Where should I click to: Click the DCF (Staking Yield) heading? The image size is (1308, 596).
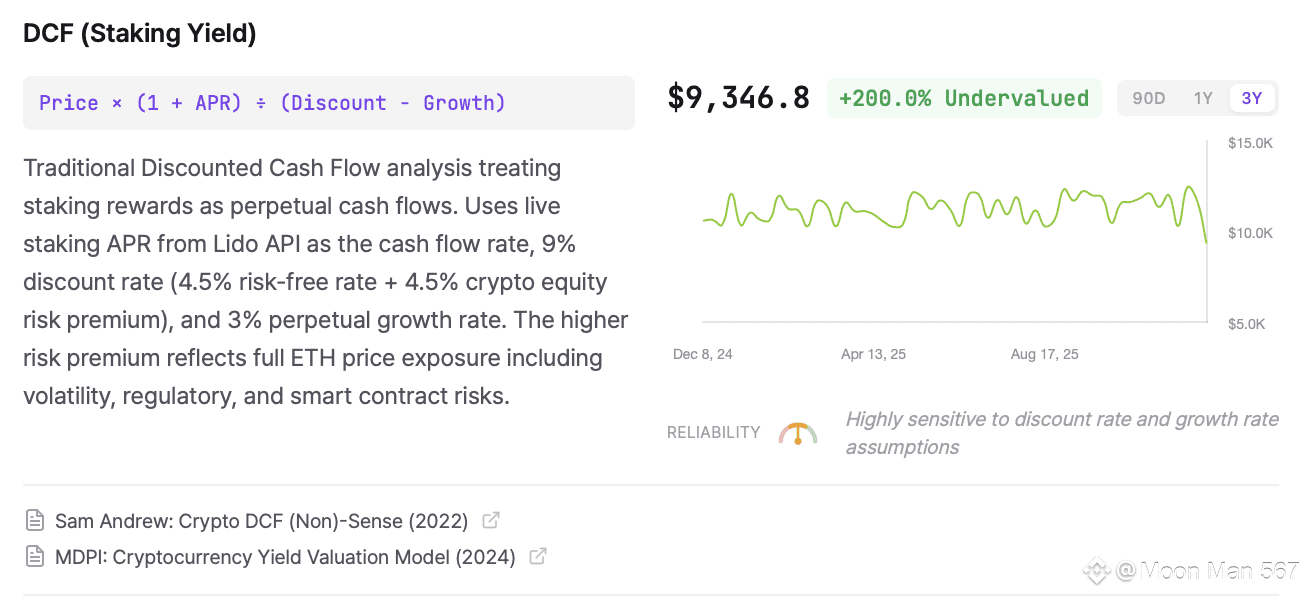140,33
